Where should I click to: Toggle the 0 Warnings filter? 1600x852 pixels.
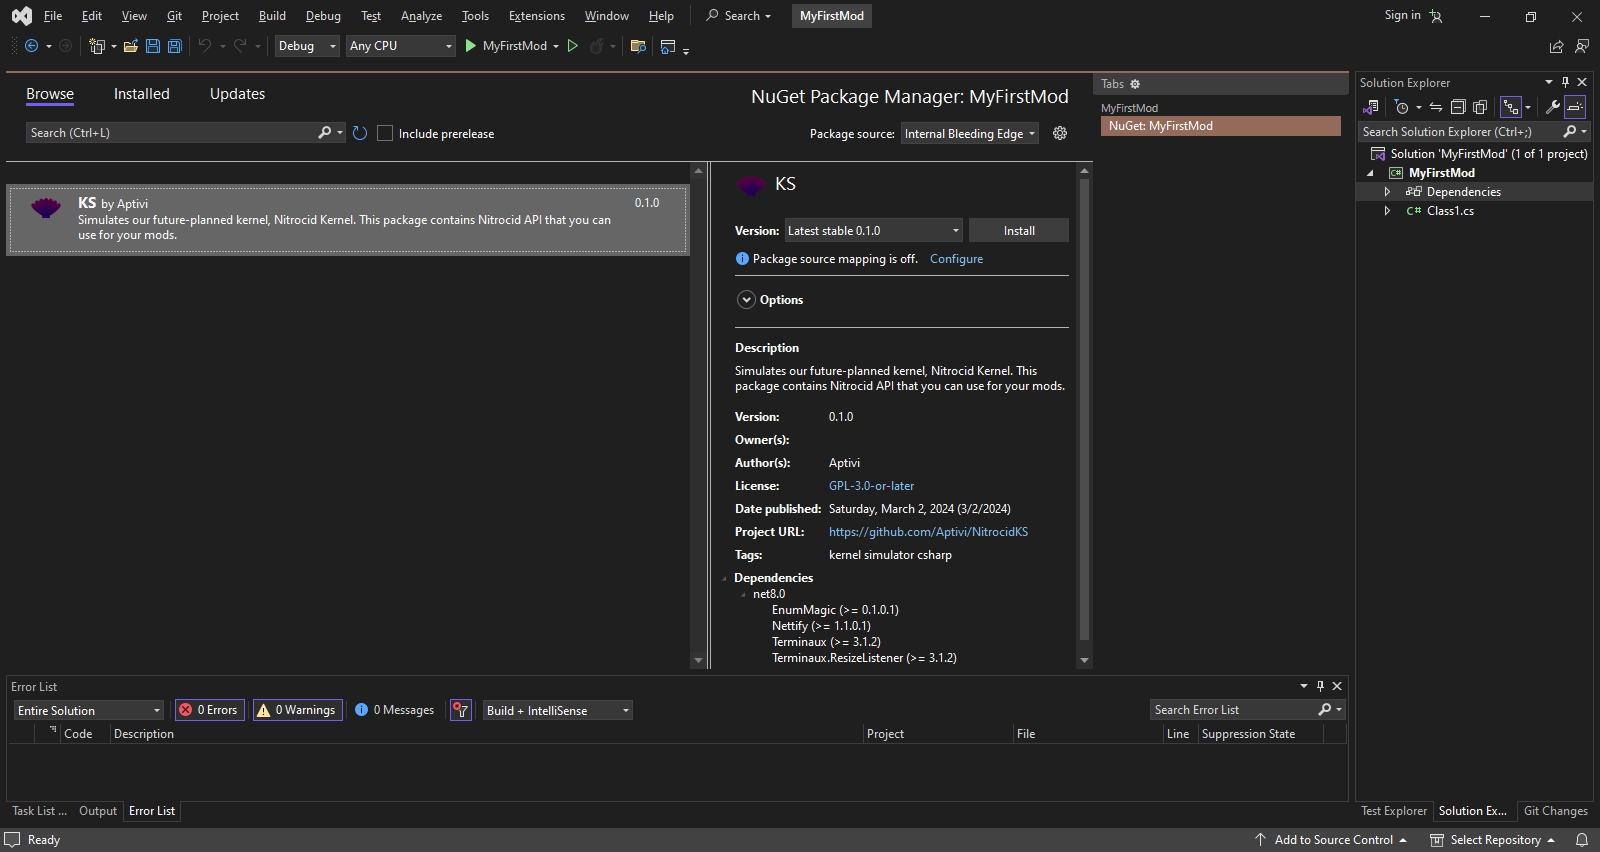[x=297, y=710]
